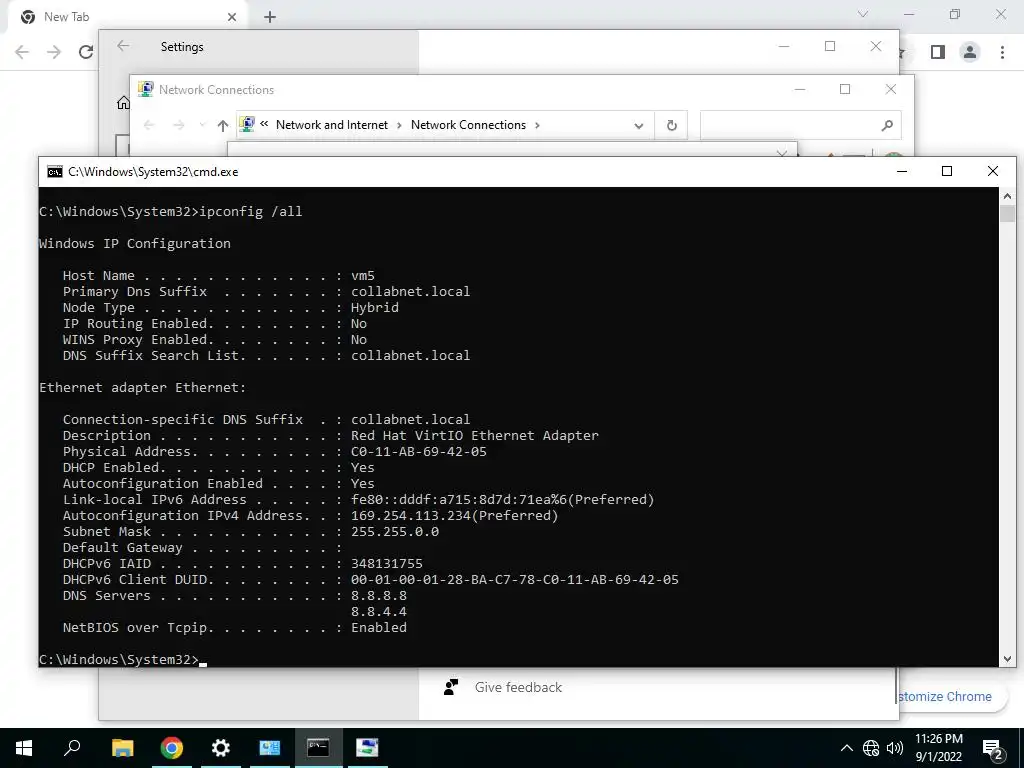Click Chrome back arrow
The width and height of the screenshot is (1024, 768).
[x=22, y=52]
